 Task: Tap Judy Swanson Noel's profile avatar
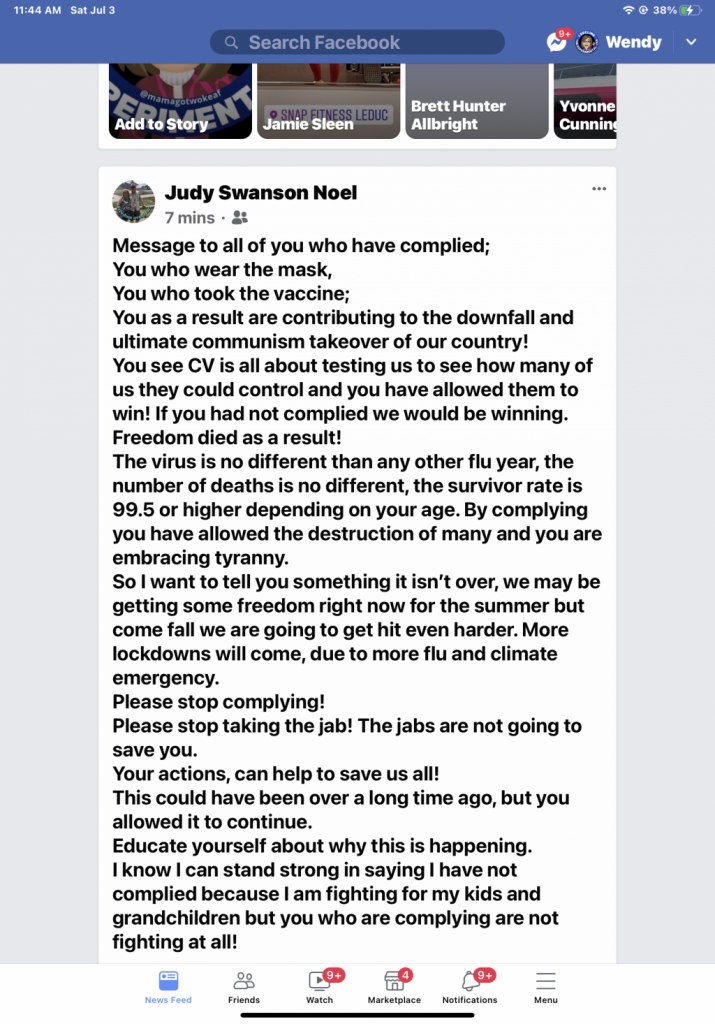tap(134, 203)
